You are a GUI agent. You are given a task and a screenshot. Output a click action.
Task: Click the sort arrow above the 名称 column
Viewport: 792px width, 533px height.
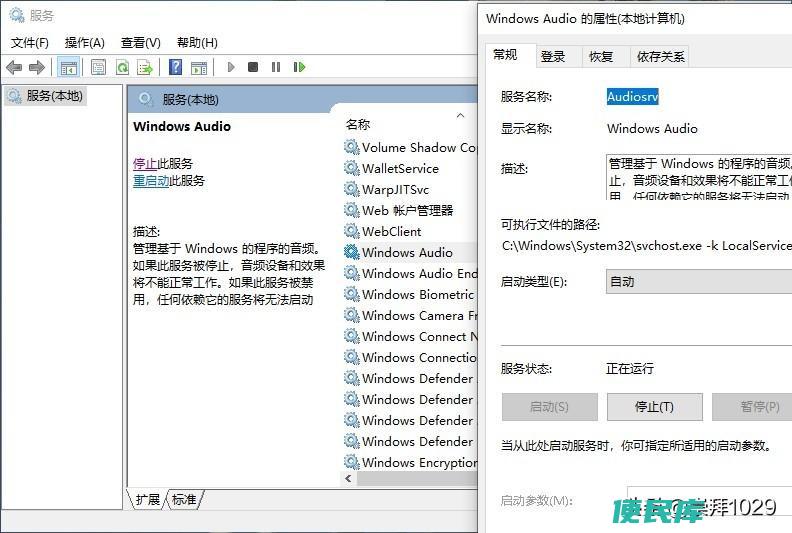[460, 115]
